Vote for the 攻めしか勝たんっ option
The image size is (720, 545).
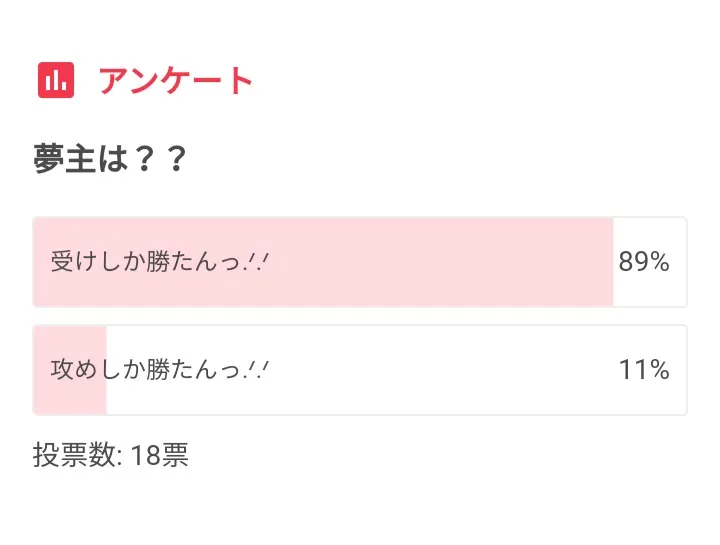(x=160, y=370)
